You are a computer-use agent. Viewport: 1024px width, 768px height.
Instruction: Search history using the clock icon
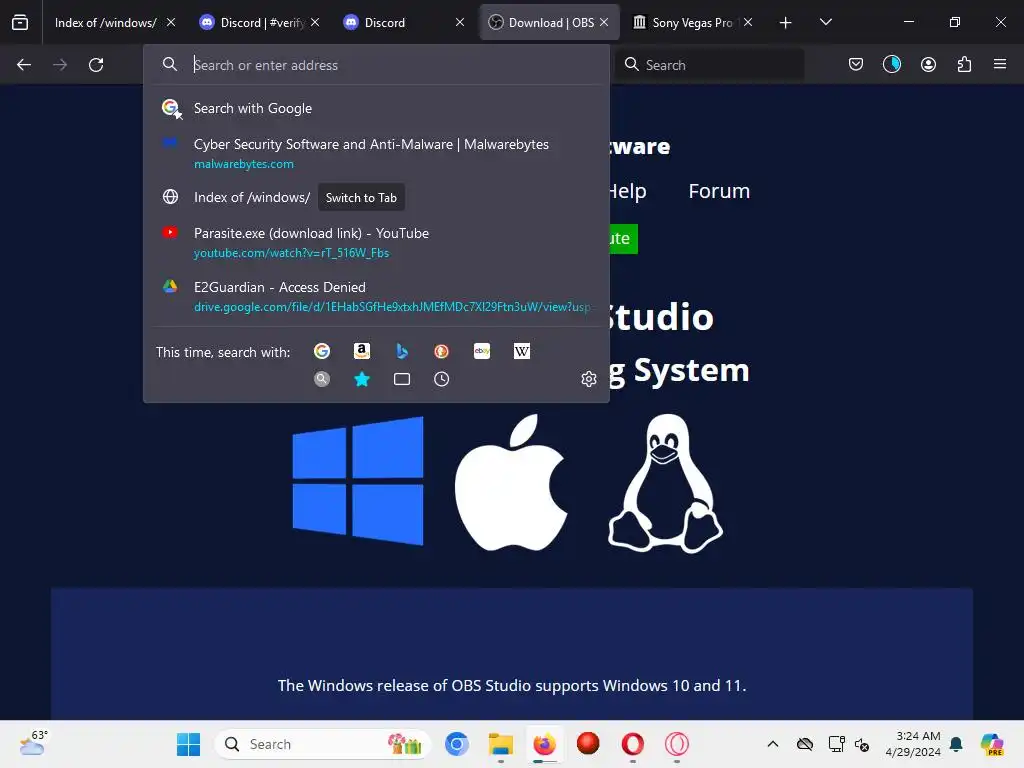441,379
